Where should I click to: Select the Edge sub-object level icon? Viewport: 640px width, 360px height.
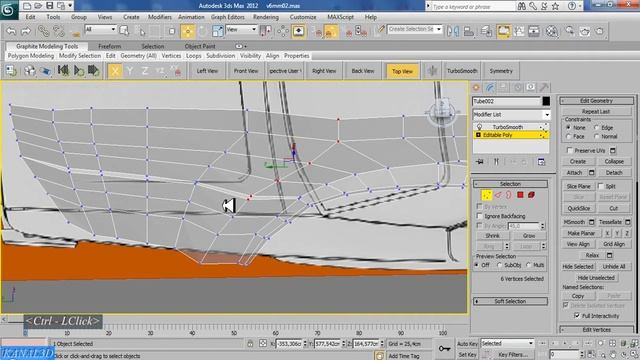point(498,195)
